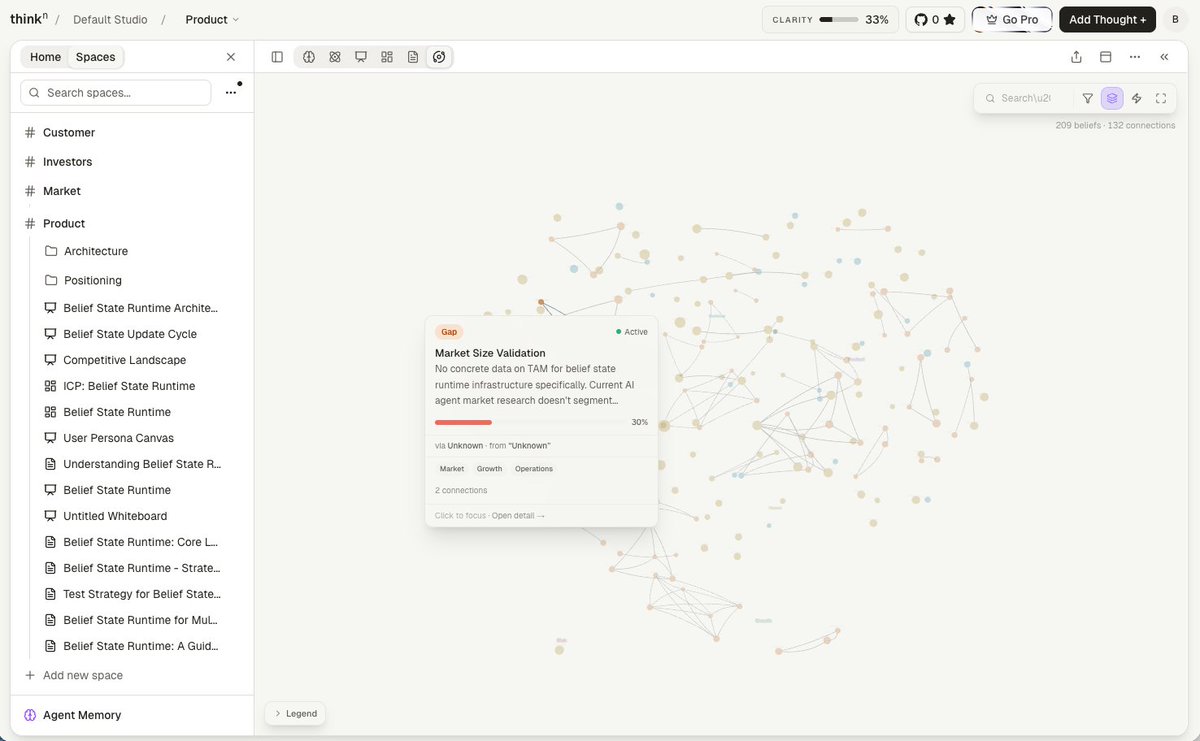Screen dimensions: 1200x741
Task: Switch to the whiteboard view icon
Action: point(361,57)
